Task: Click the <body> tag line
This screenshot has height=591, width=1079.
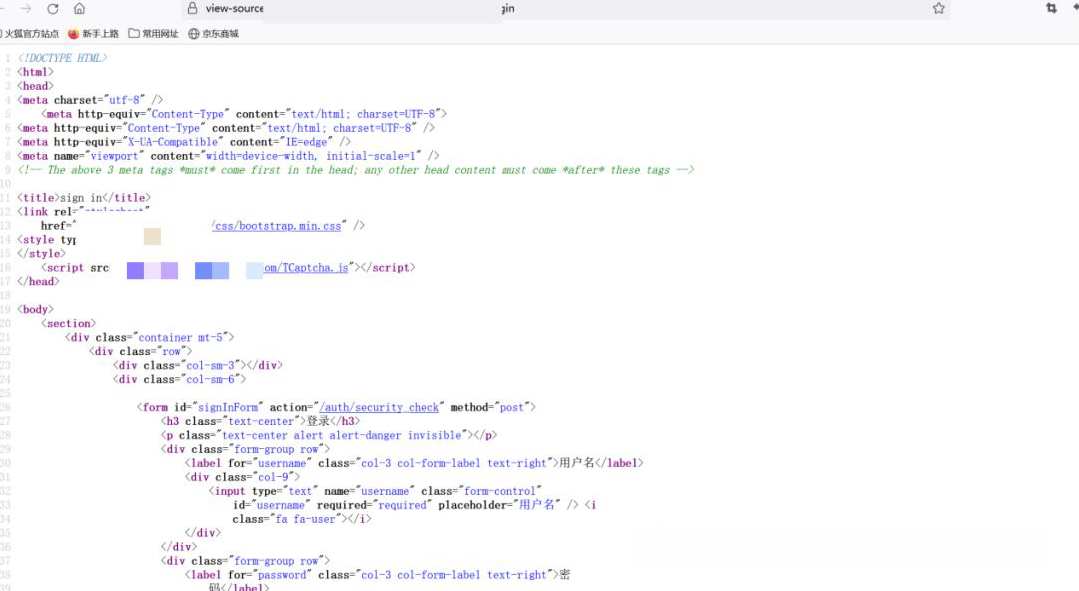Action: coord(36,310)
